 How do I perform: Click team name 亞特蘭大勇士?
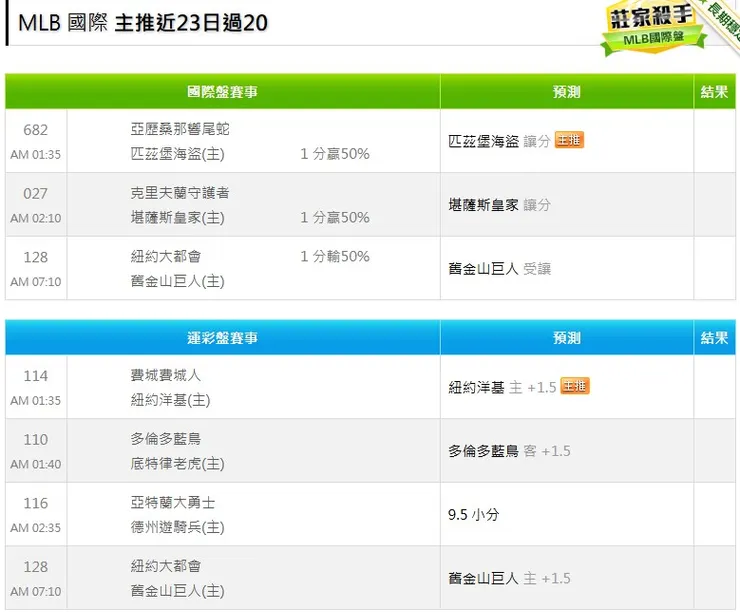click(x=173, y=503)
